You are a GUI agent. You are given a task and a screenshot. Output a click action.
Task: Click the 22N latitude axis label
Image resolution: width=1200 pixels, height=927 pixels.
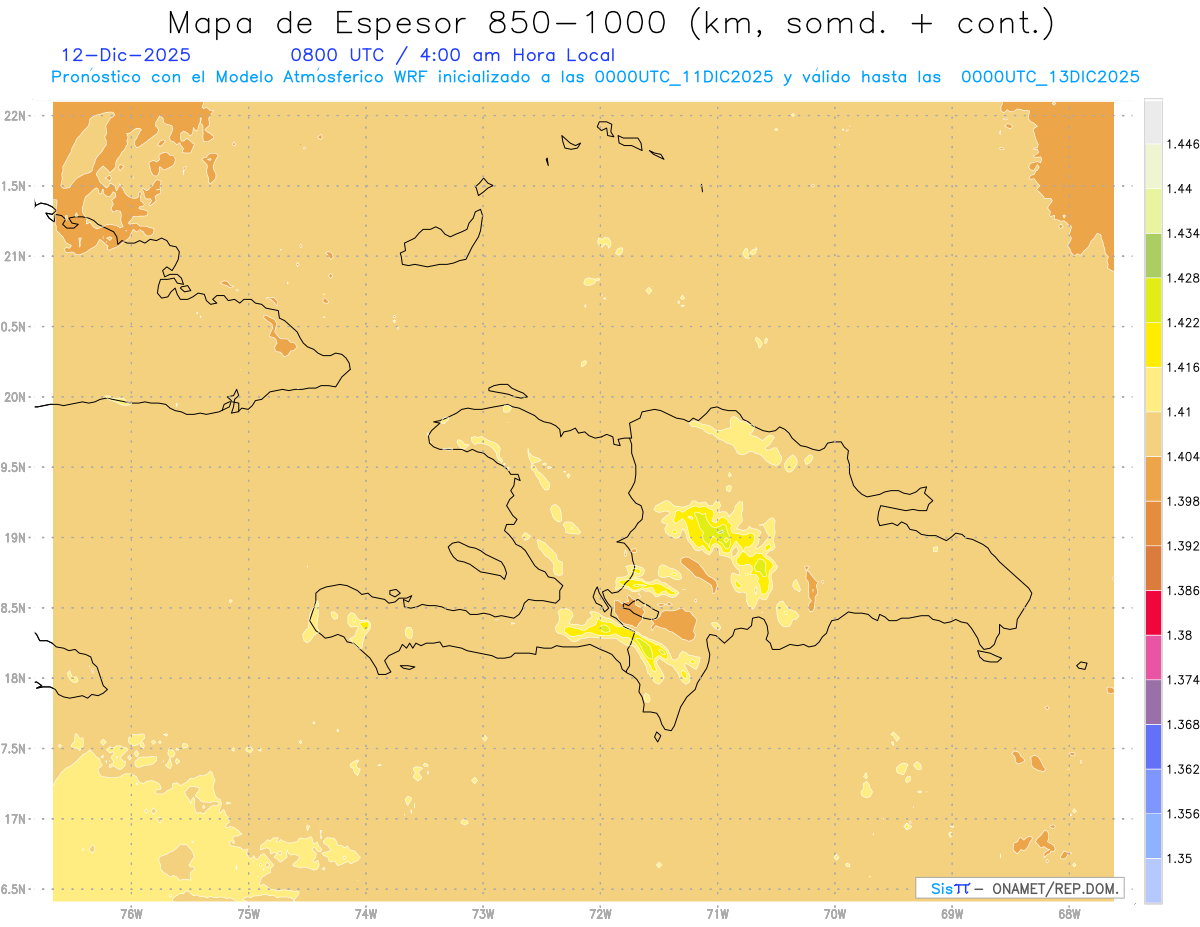[16, 115]
